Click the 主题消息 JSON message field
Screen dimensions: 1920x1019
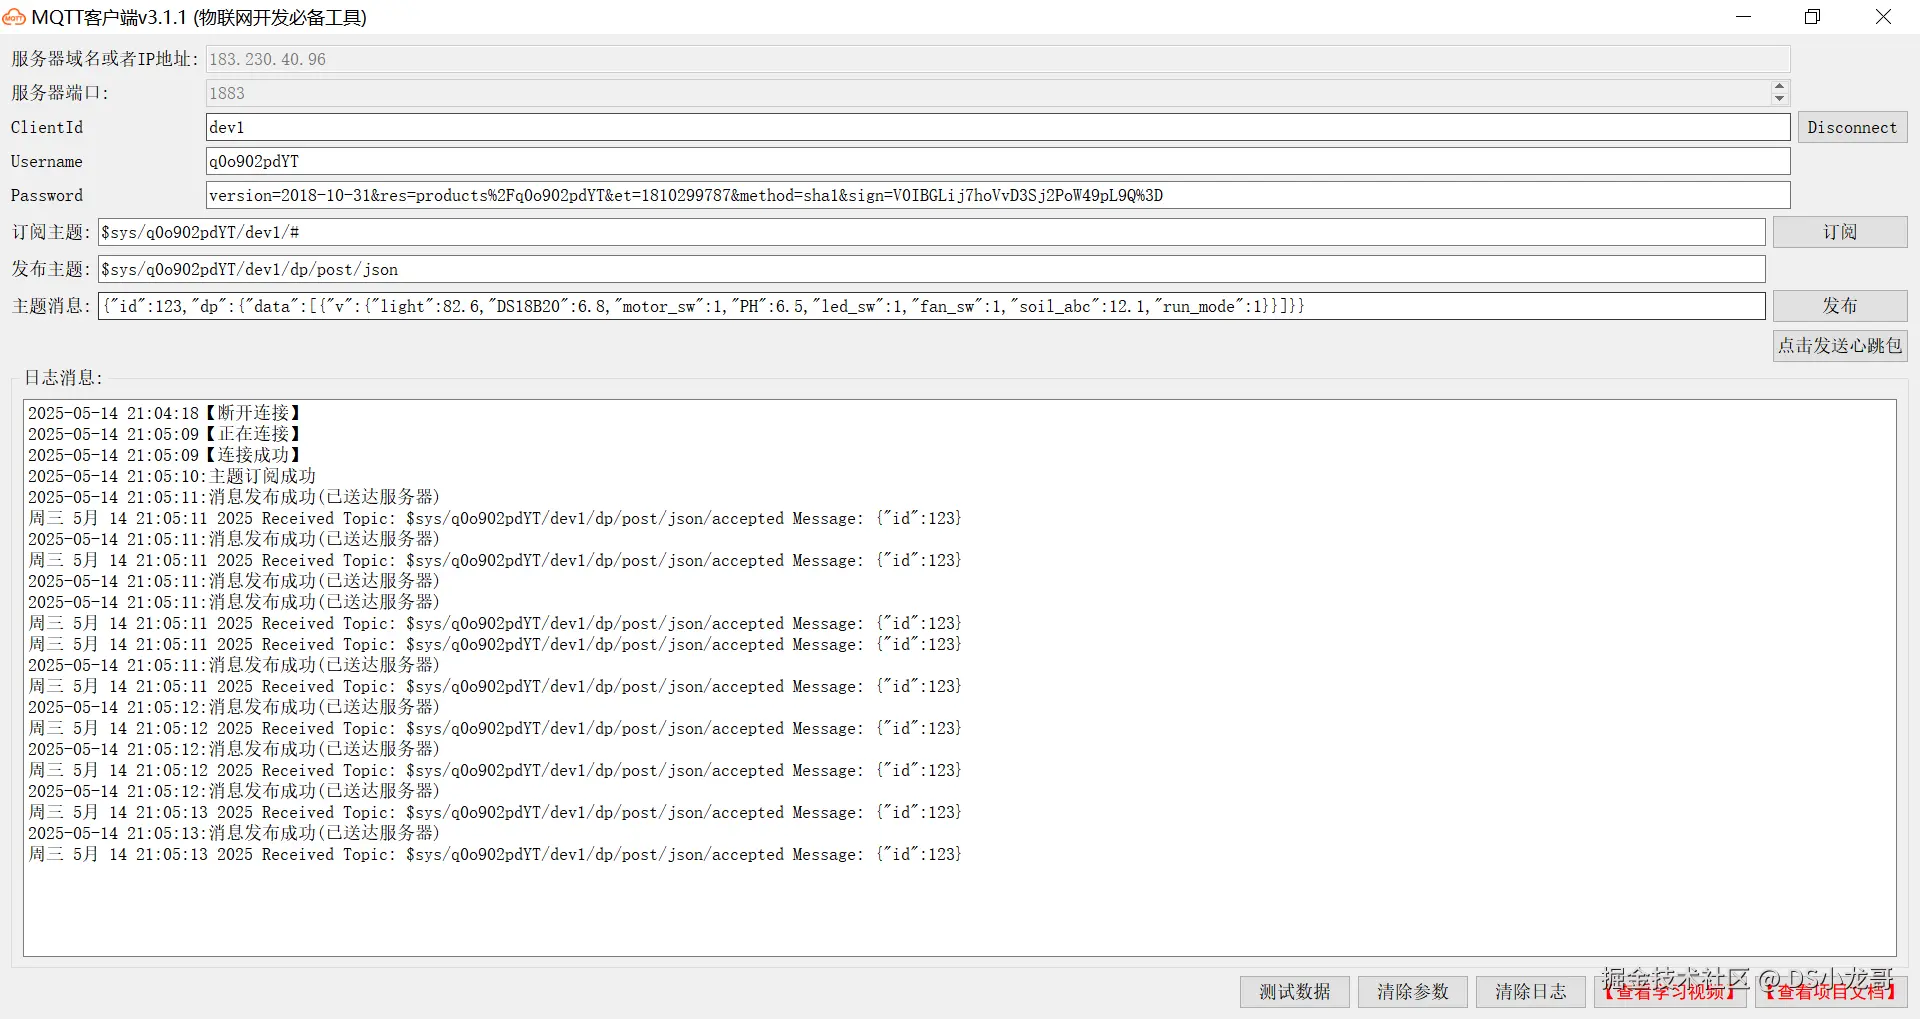point(931,306)
